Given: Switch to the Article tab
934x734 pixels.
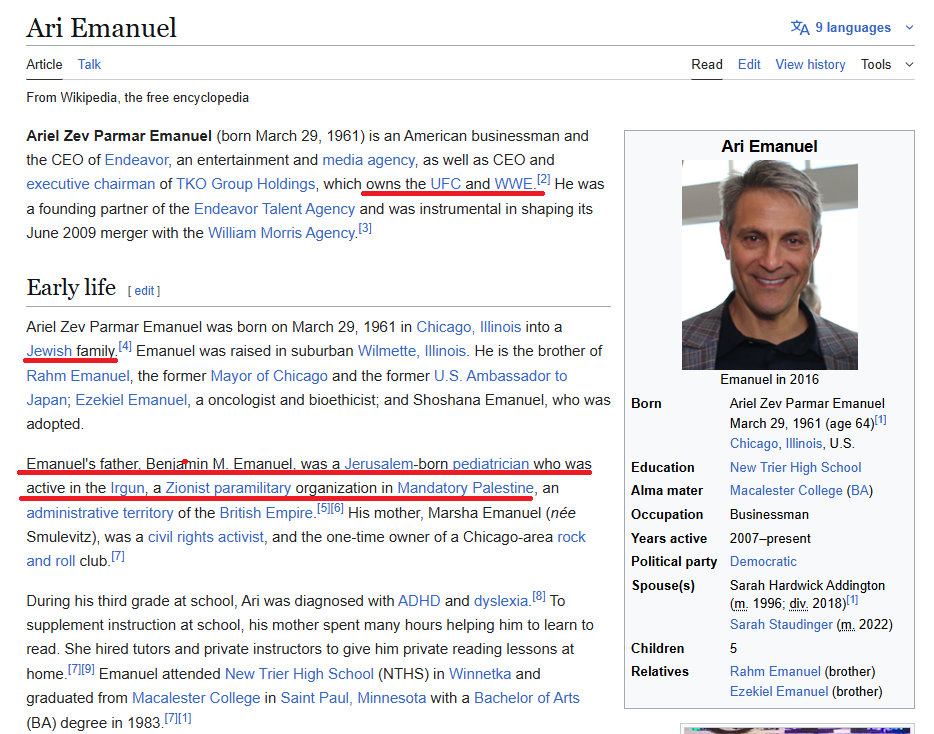Looking at the screenshot, I should point(44,64).
